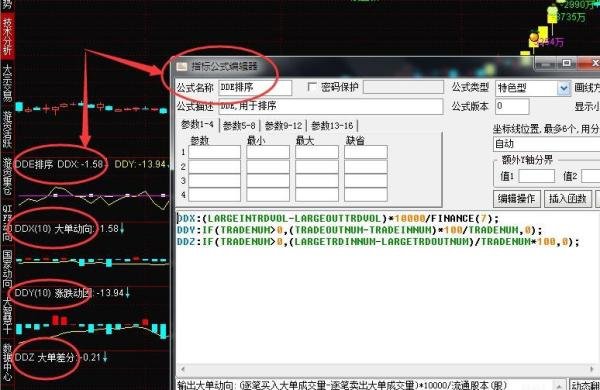Click the code editor scrollbar left arrow
600x390 pixels.
(183, 369)
